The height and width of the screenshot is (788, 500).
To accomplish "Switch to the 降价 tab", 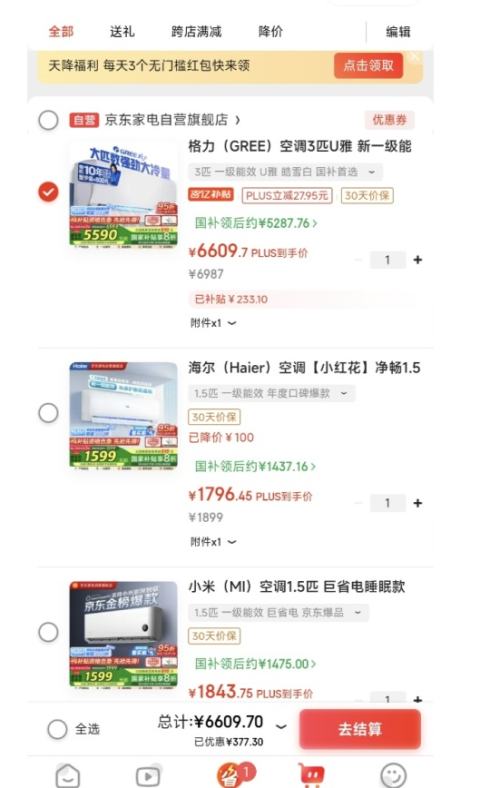I will click(x=270, y=32).
